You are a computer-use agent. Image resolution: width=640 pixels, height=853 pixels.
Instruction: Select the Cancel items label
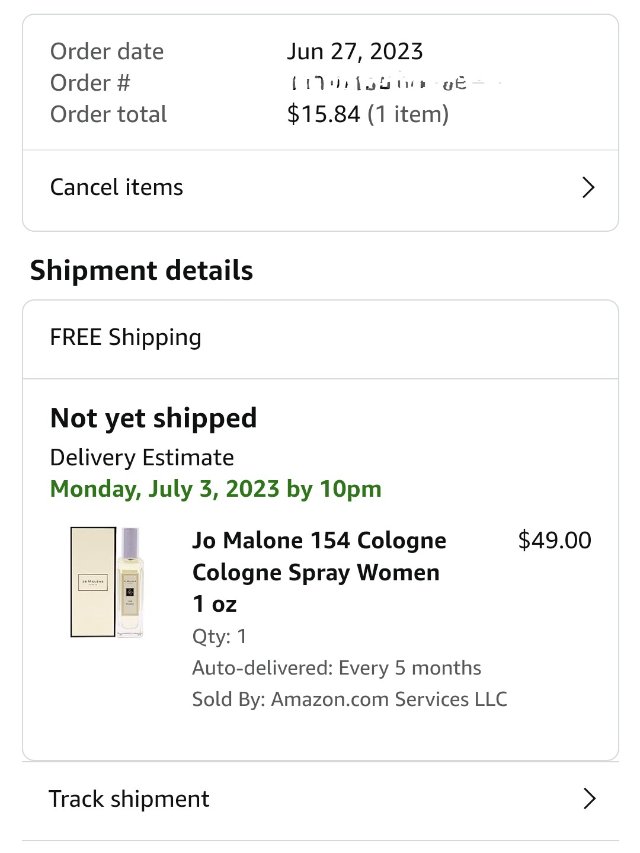(117, 188)
